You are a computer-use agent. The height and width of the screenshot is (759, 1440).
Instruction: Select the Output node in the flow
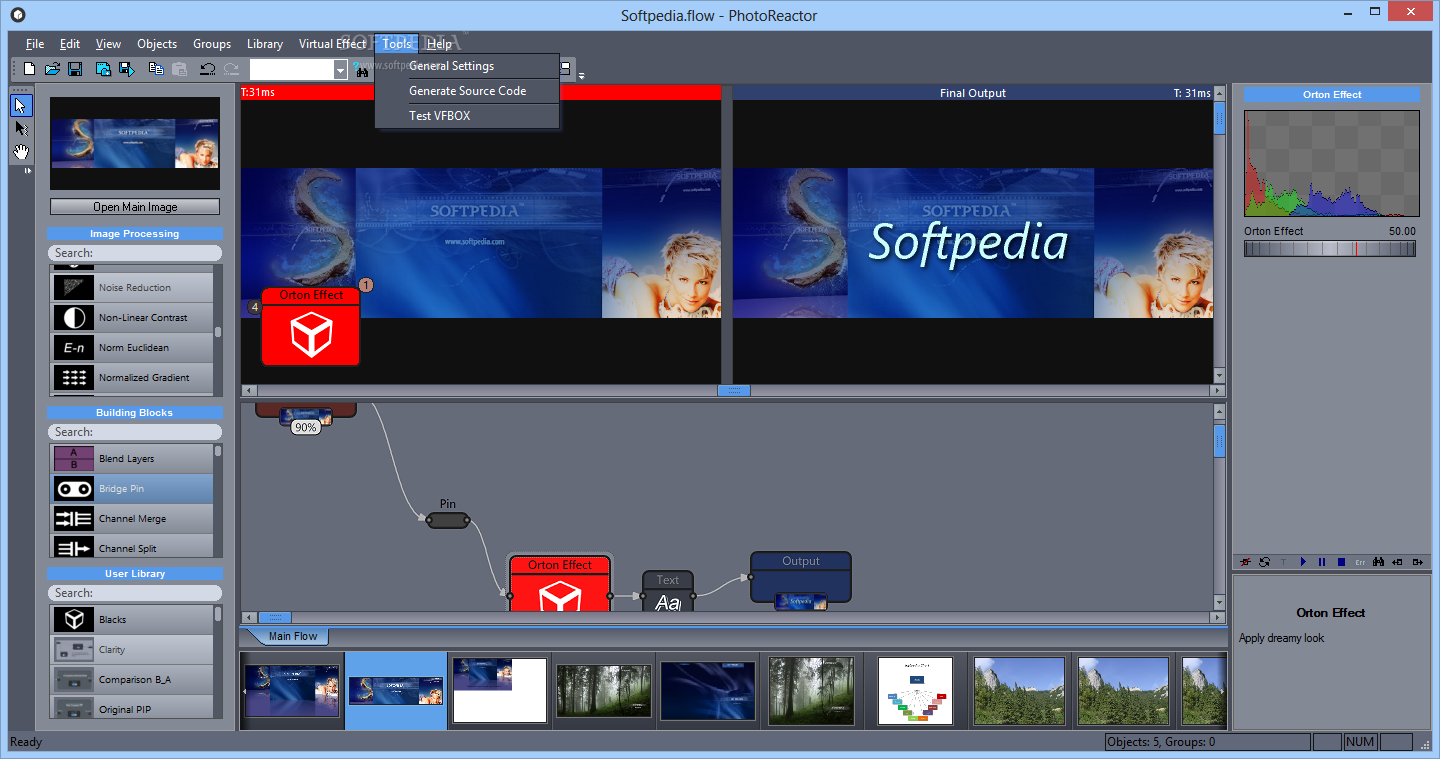point(801,577)
